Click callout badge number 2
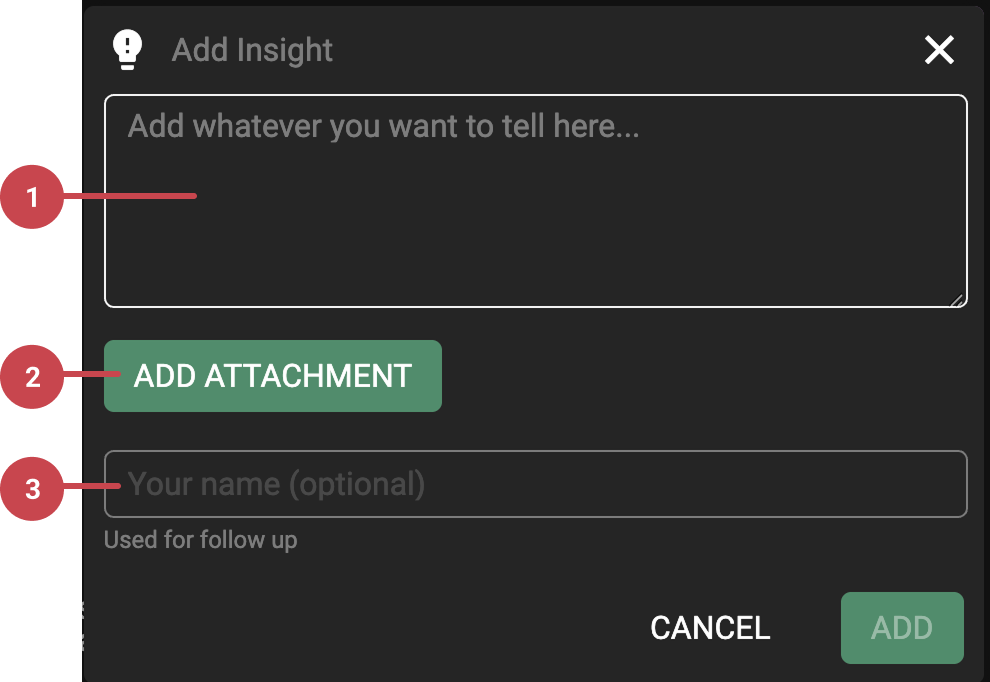 point(31,377)
